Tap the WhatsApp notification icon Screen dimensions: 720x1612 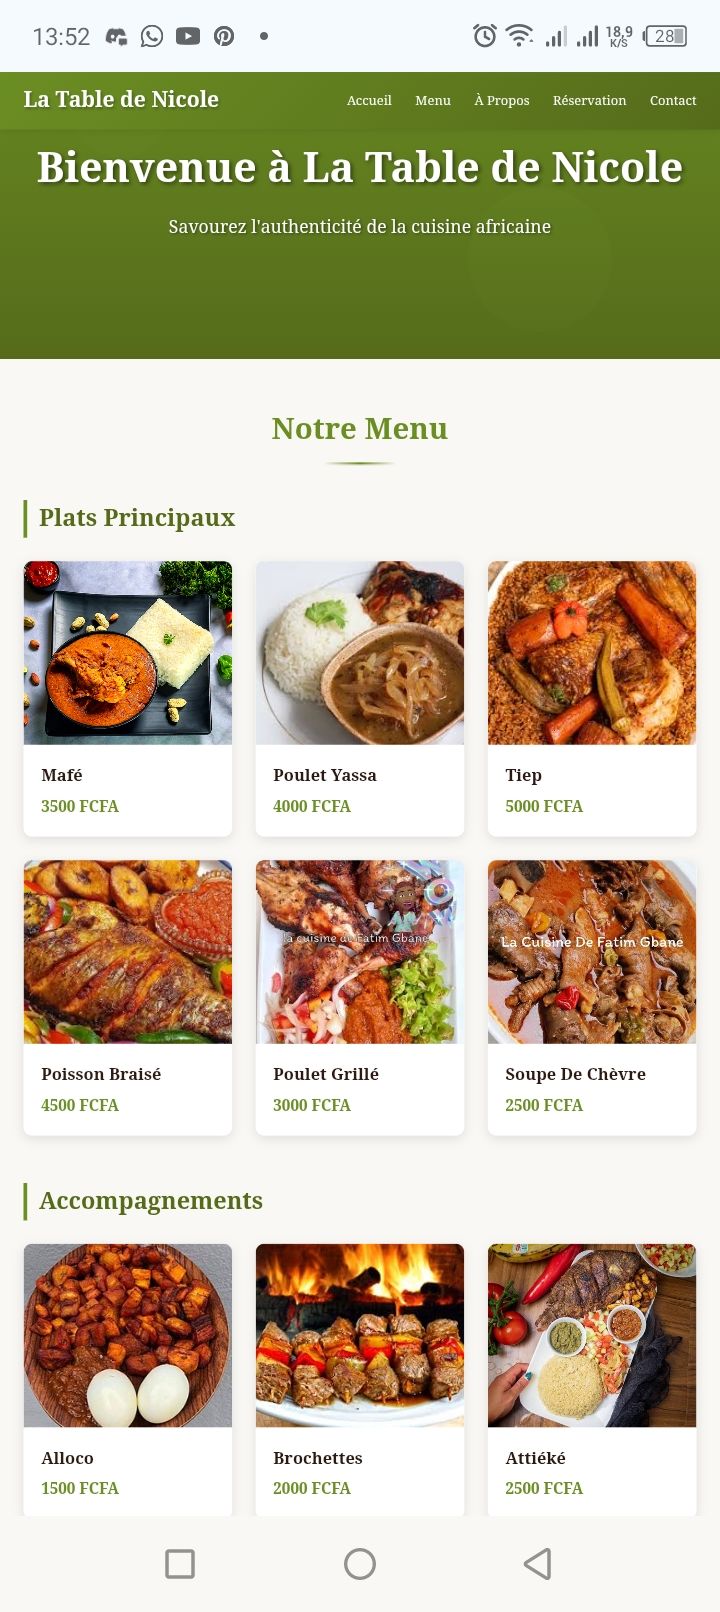(152, 37)
